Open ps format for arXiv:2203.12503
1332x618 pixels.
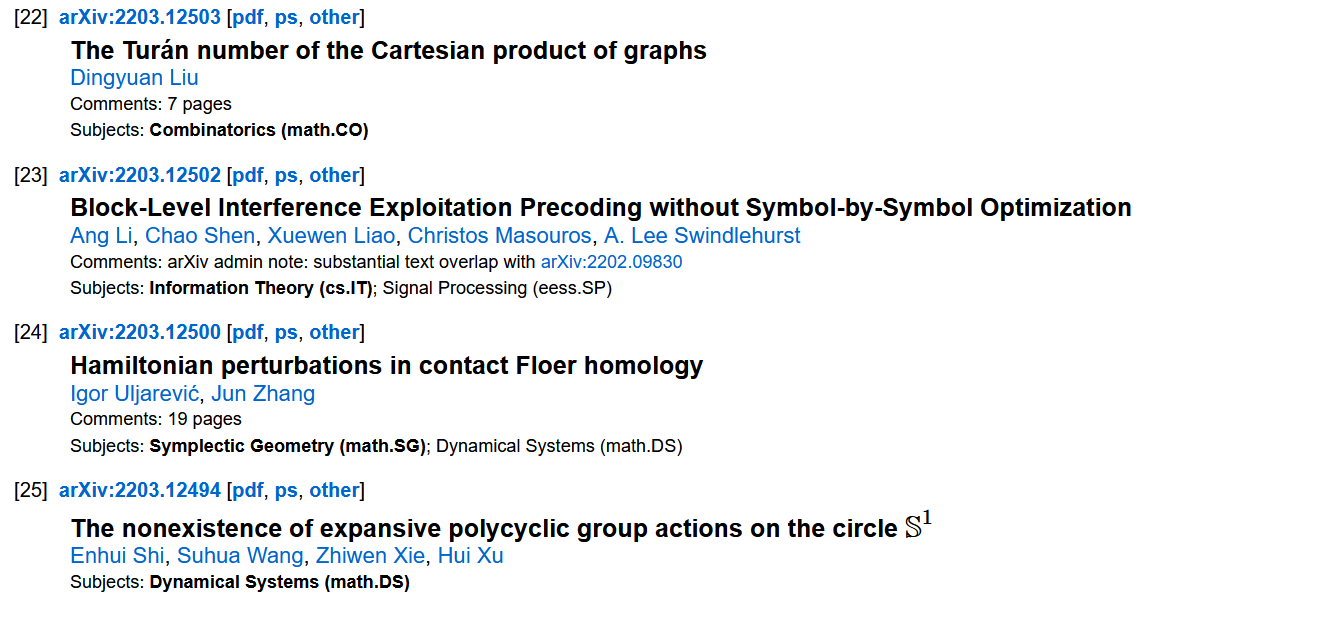[x=286, y=17]
